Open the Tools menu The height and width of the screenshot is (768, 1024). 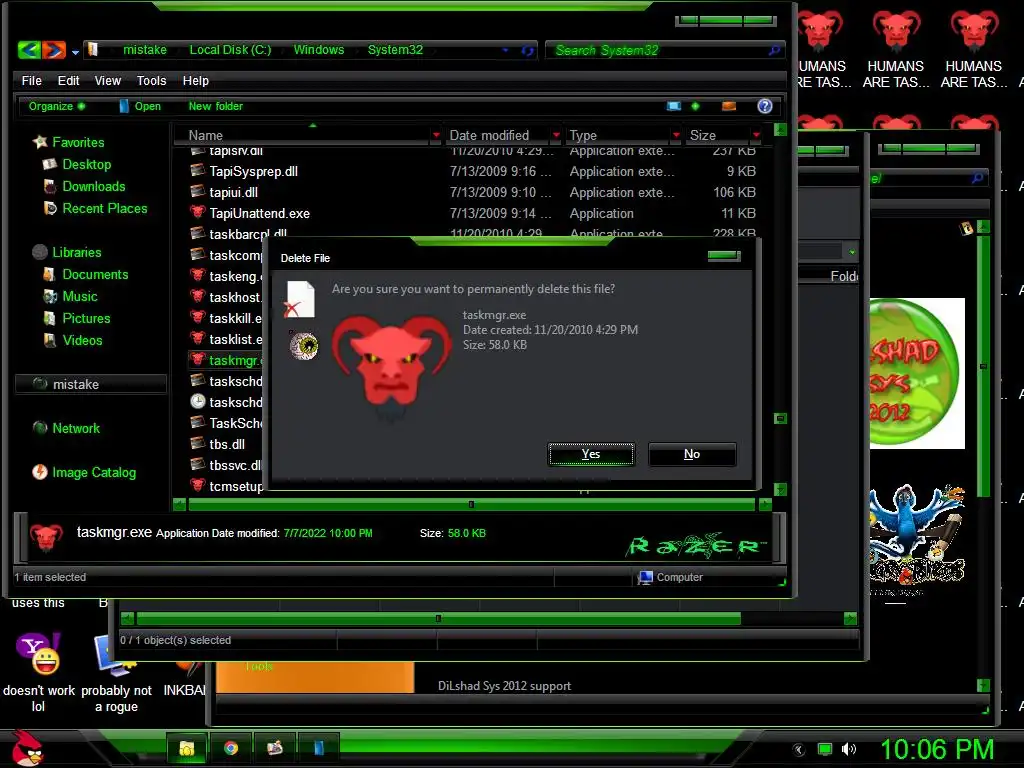coord(151,80)
